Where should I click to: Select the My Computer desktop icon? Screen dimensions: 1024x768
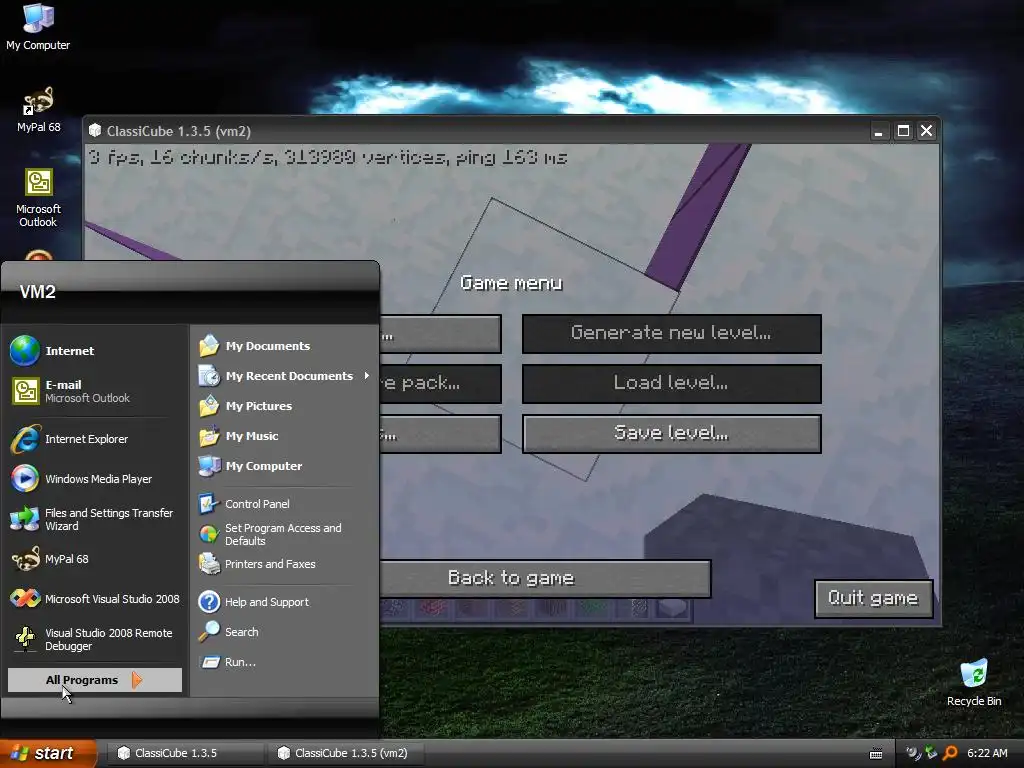pos(38,27)
